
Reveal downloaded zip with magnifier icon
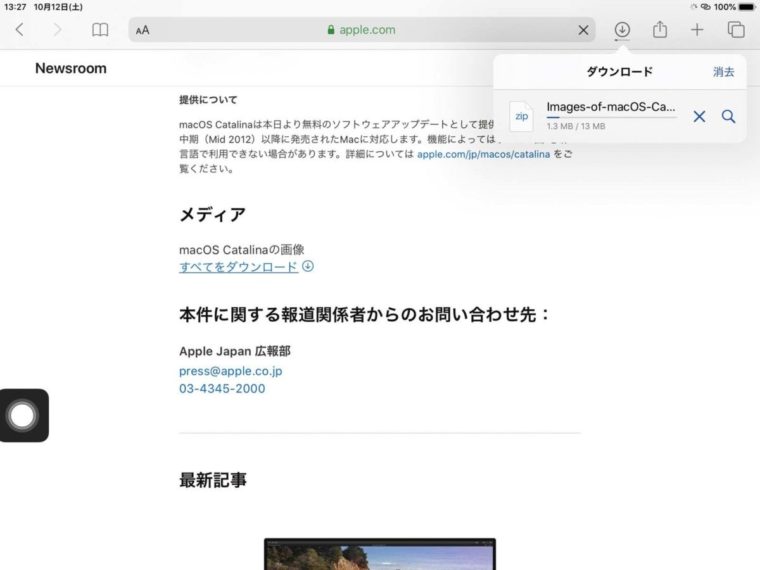(728, 116)
